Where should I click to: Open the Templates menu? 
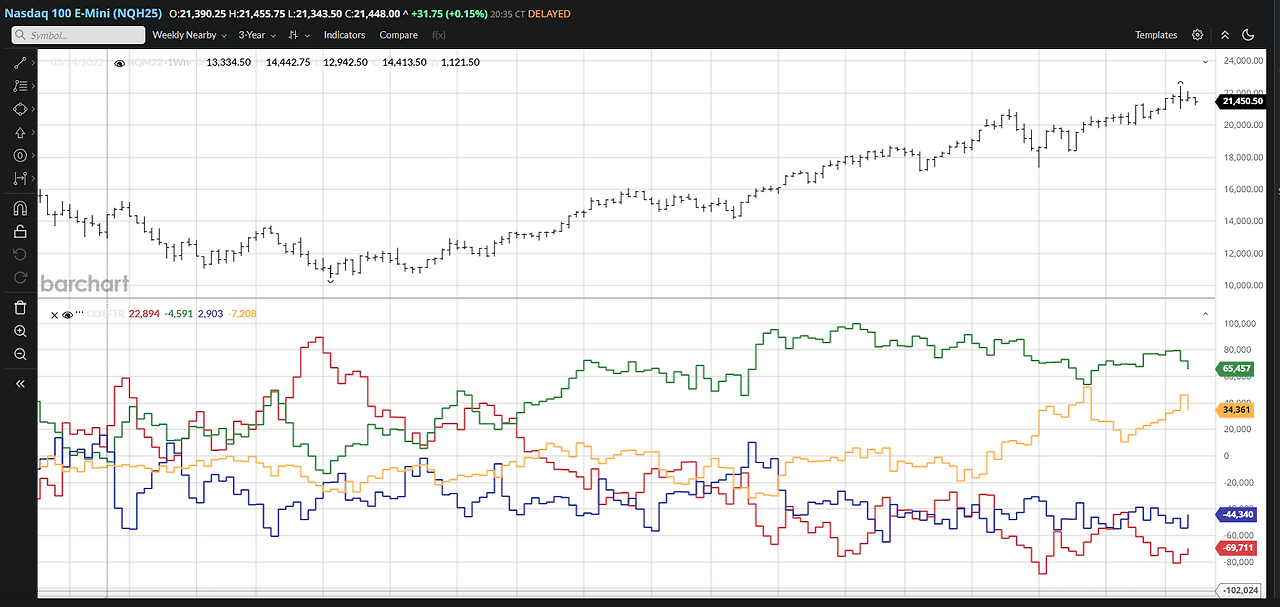coord(1156,35)
